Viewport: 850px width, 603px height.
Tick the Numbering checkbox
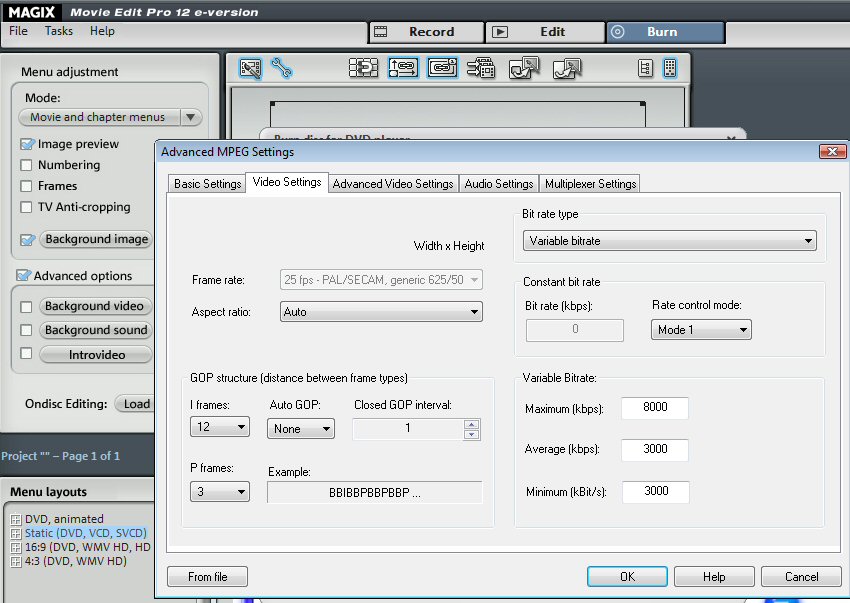[x=26, y=165]
